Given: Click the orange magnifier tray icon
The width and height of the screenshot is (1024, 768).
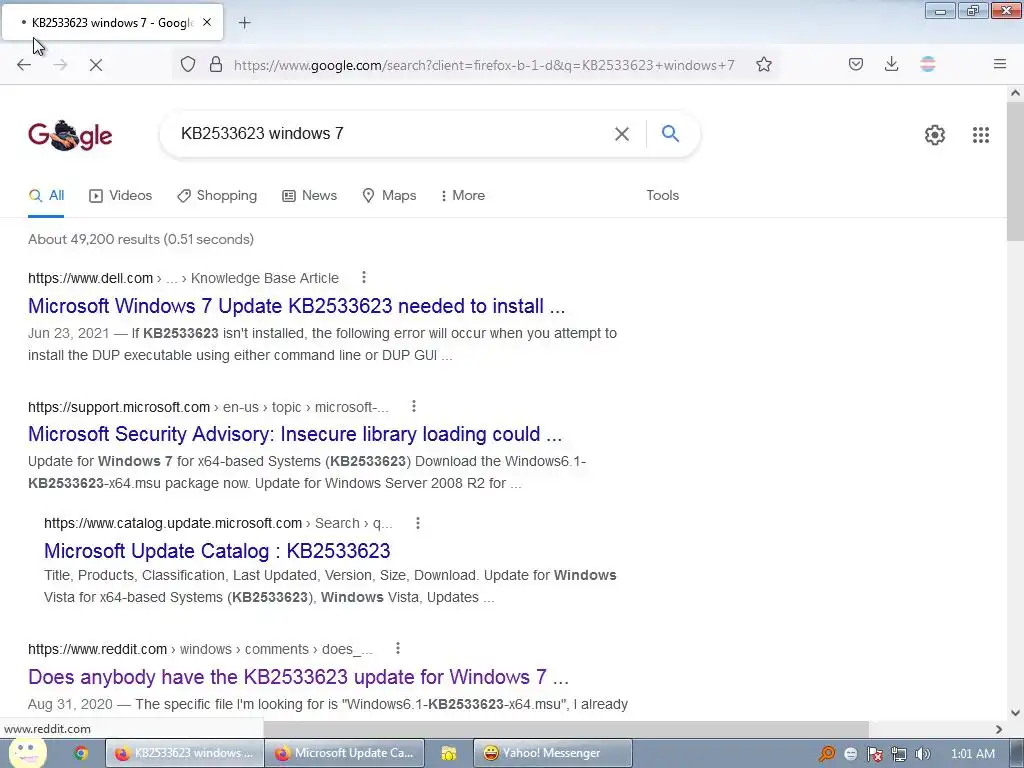Looking at the screenshot, I should (x=827, y=754).
